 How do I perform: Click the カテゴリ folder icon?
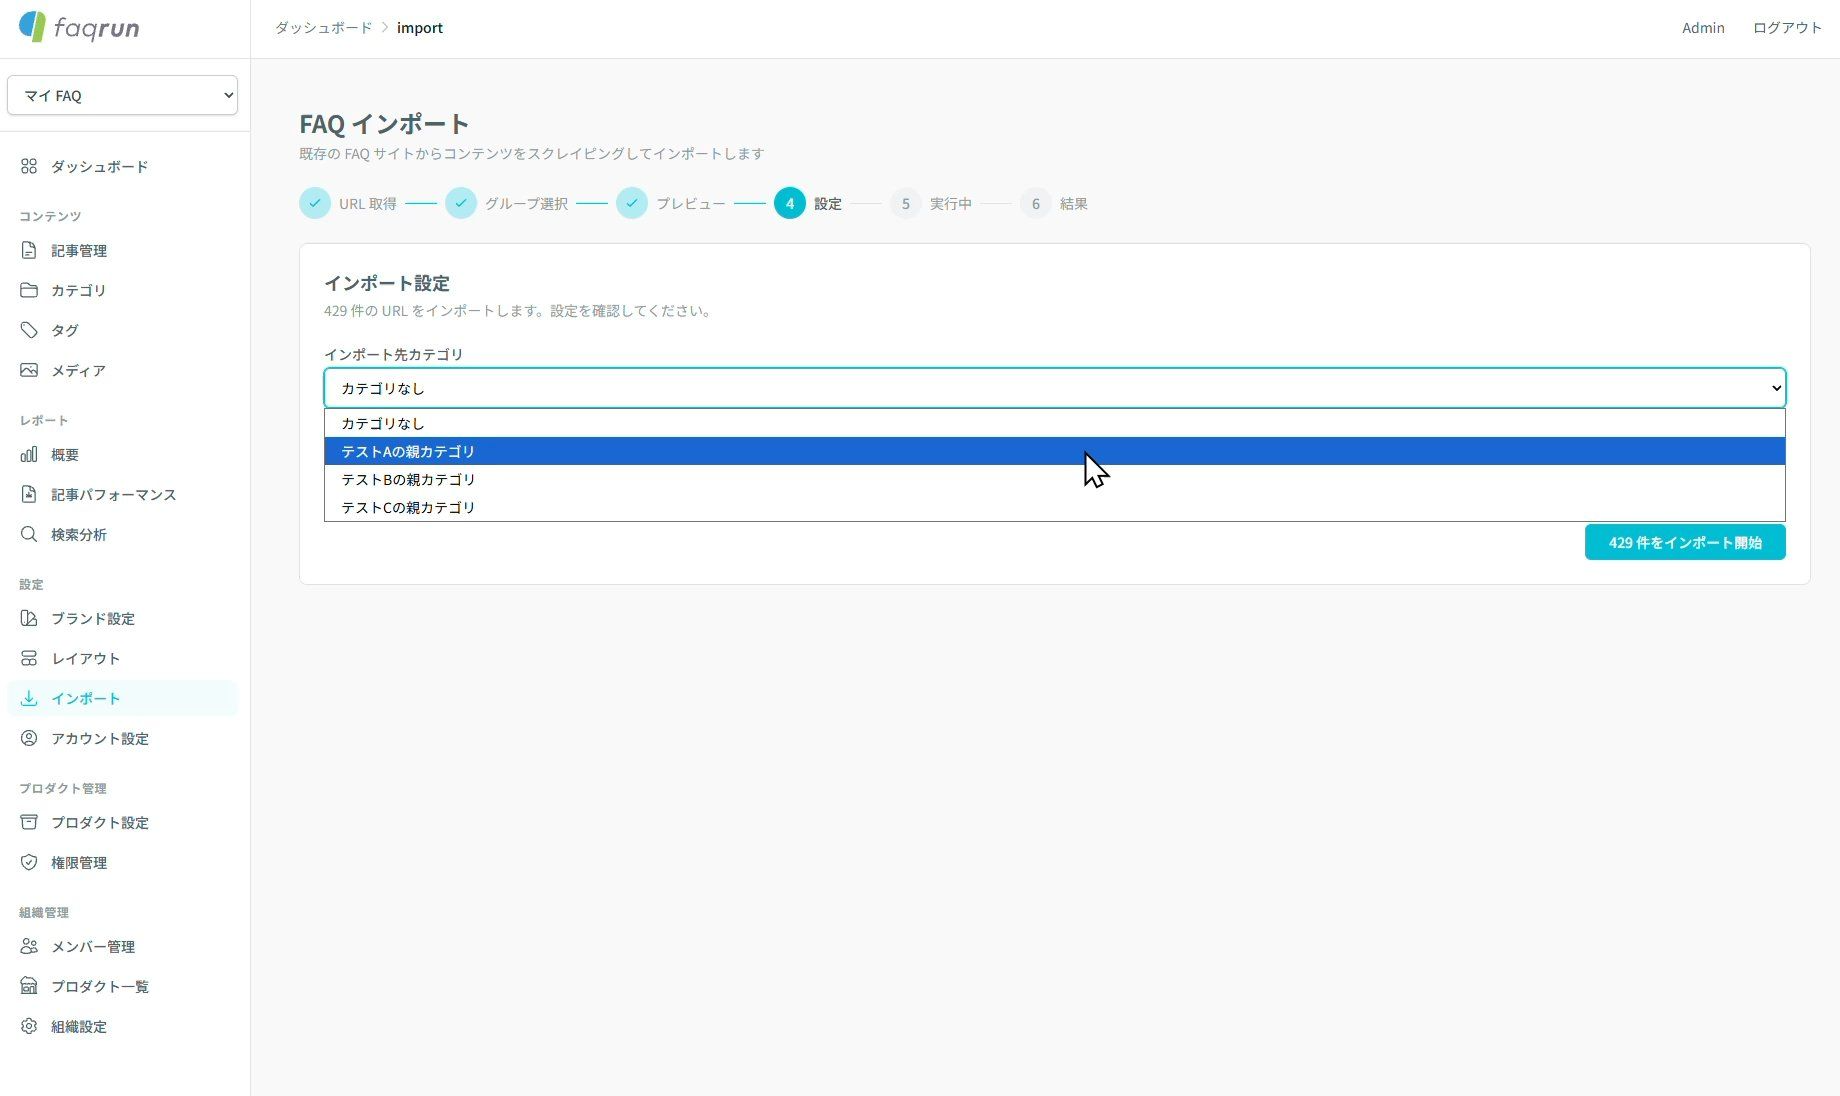point(29,290)
